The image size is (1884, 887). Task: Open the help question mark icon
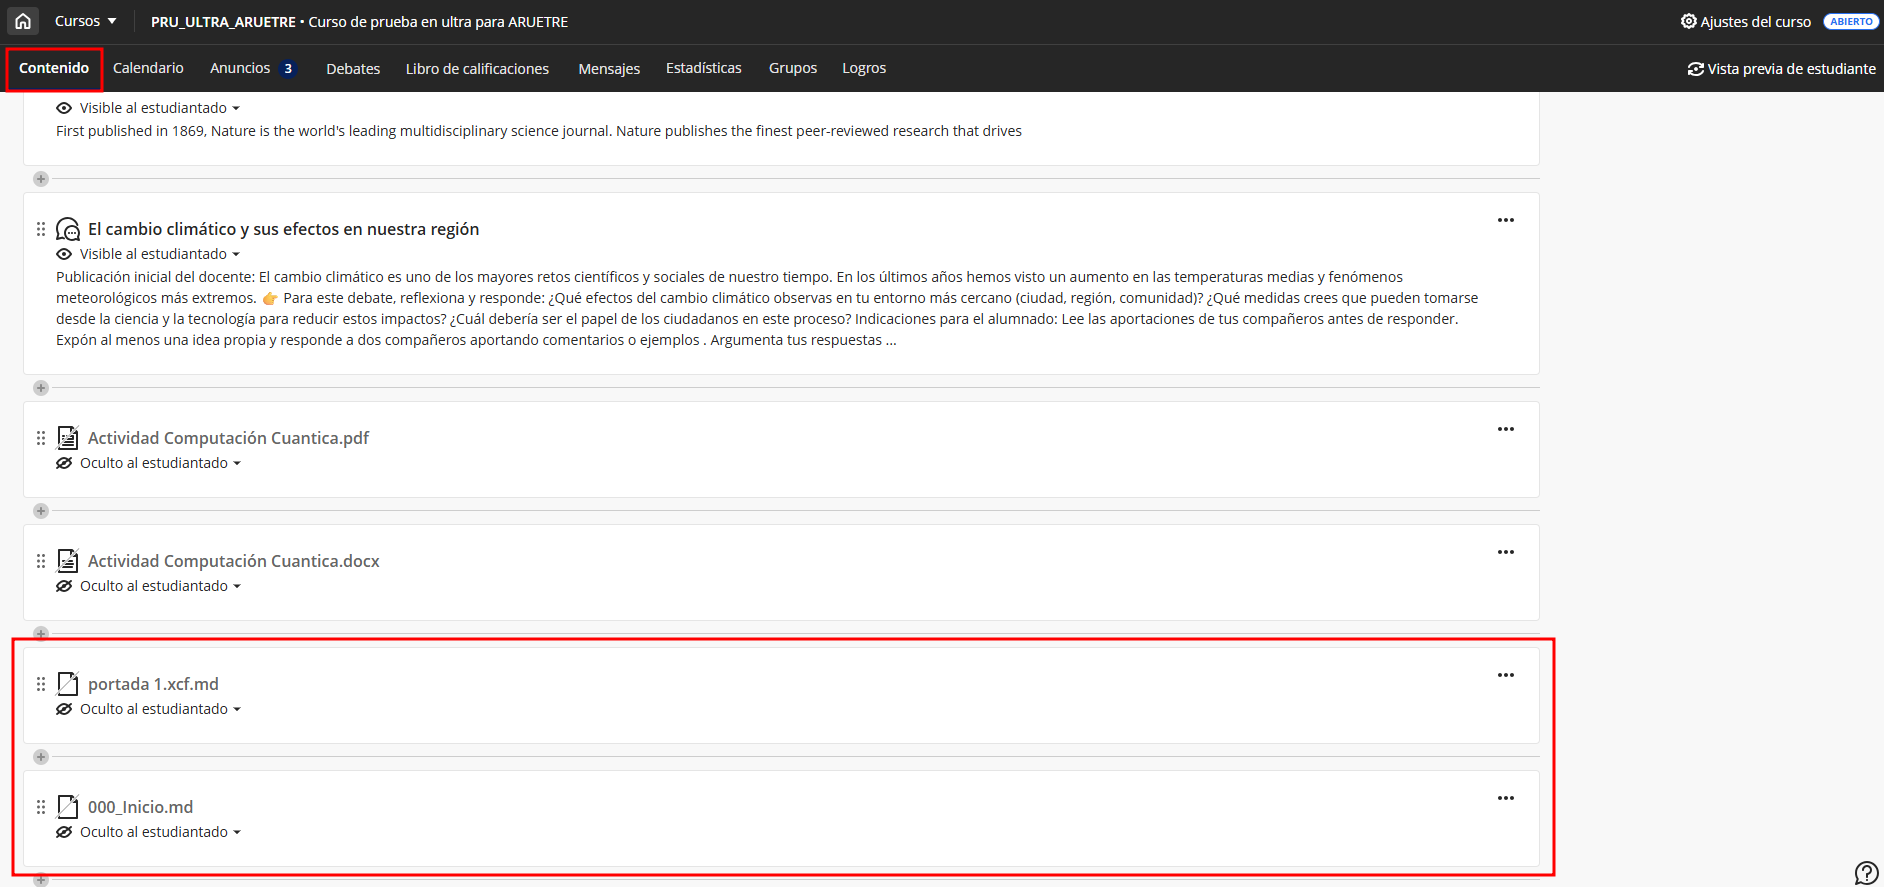(x=1866, y=873)
